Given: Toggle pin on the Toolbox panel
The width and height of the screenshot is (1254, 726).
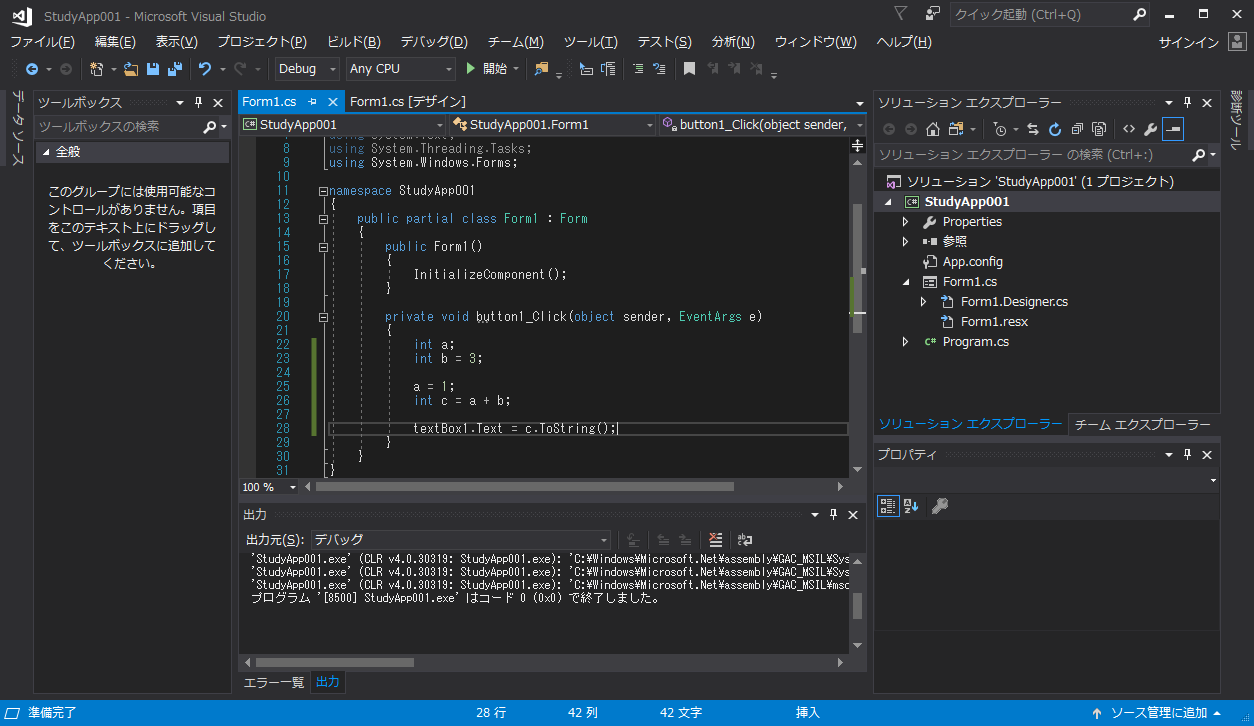Looking at the screenshot, I should point(198,102).
